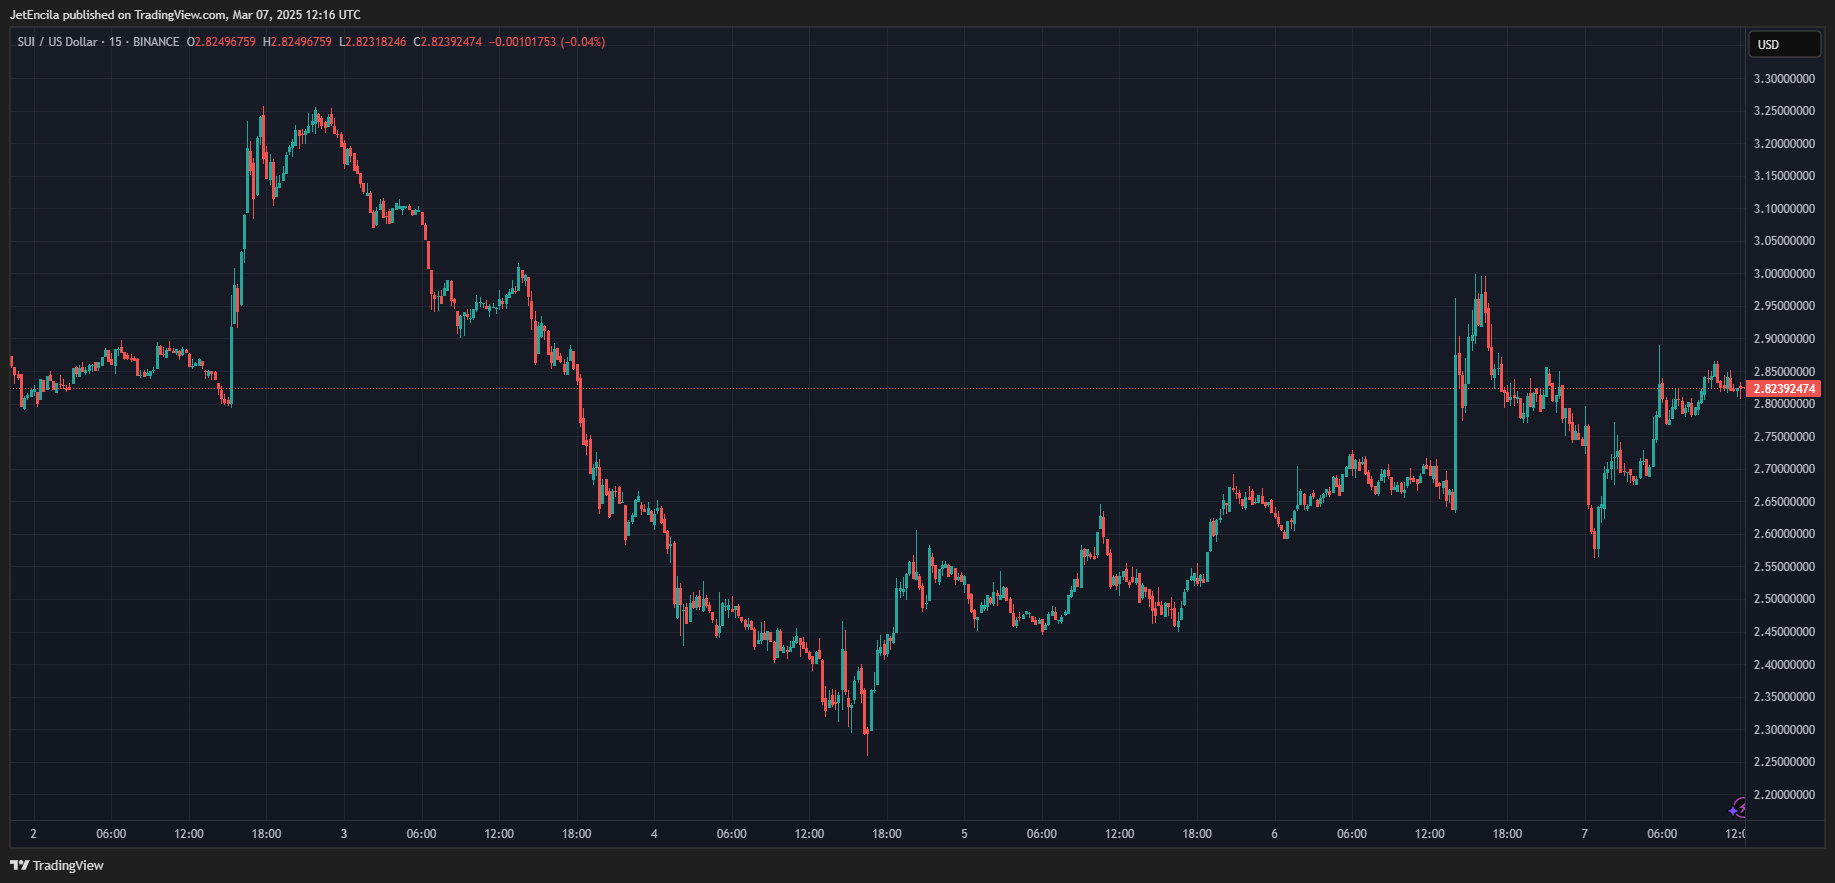This screenshot has height=883, width=1835.
Task: Click the day 6 label on time axis
Action: tap(1274, 834)
